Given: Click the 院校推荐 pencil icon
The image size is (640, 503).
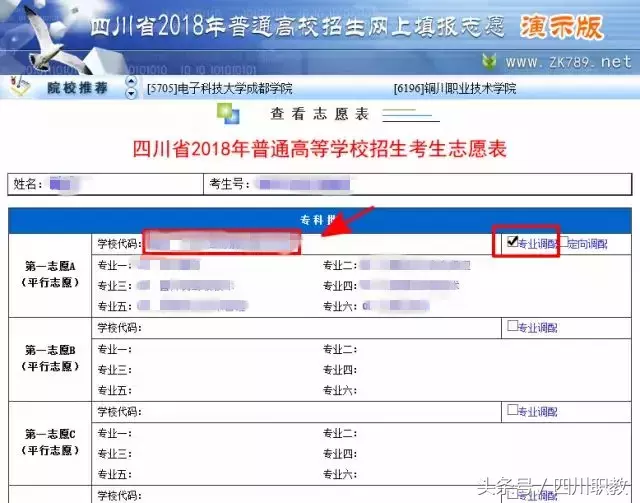Looking at the screenshot, I should click(x=20, y=85).
